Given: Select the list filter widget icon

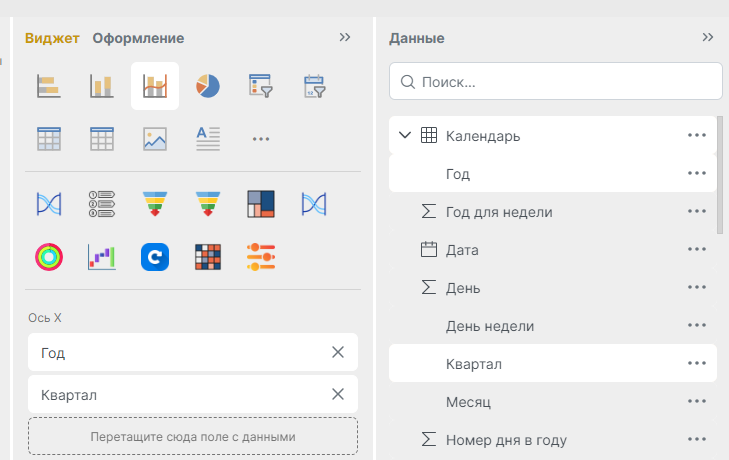Looking at the screenshot, I should (261, 86).
